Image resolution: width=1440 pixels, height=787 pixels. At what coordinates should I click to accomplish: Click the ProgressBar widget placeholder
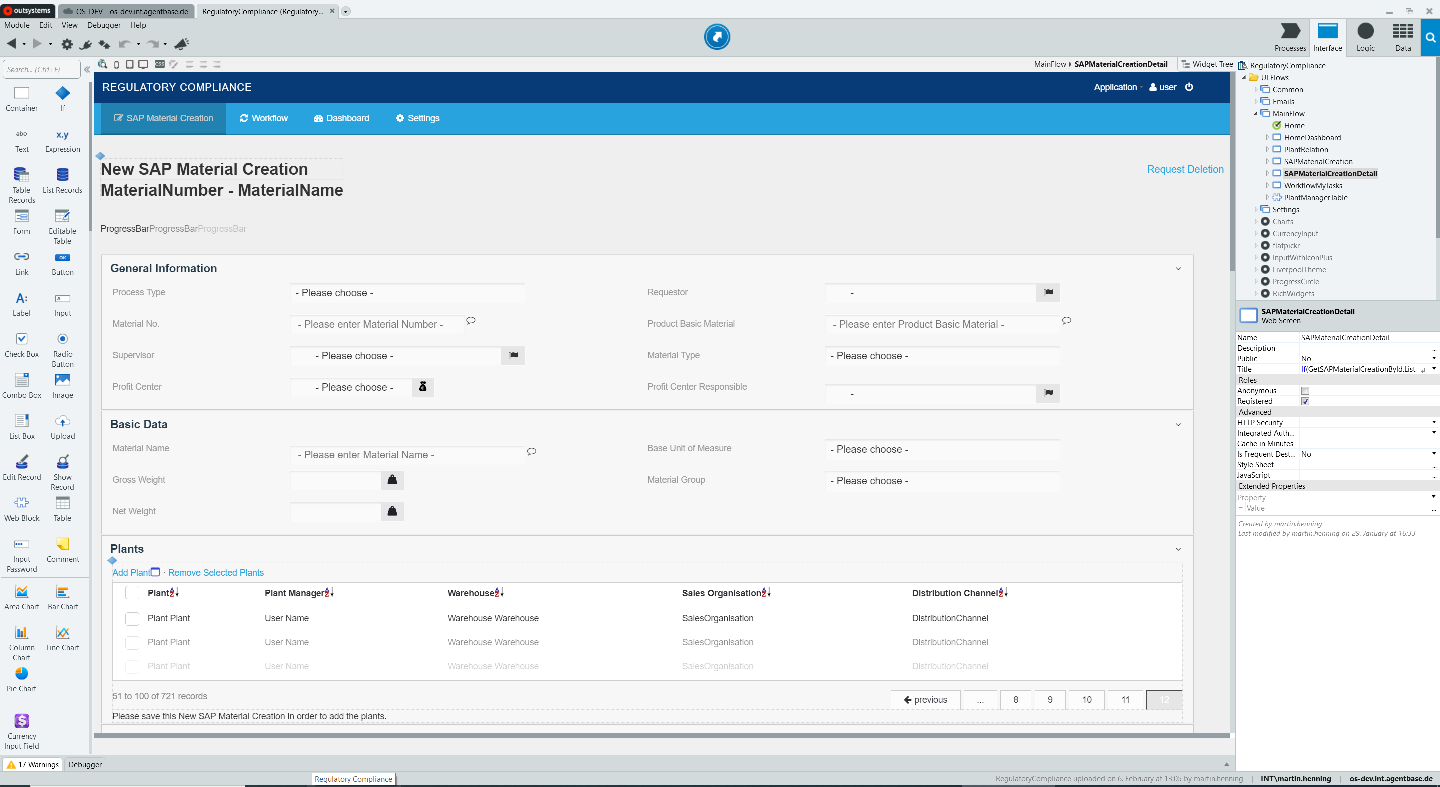coord(172,228)
